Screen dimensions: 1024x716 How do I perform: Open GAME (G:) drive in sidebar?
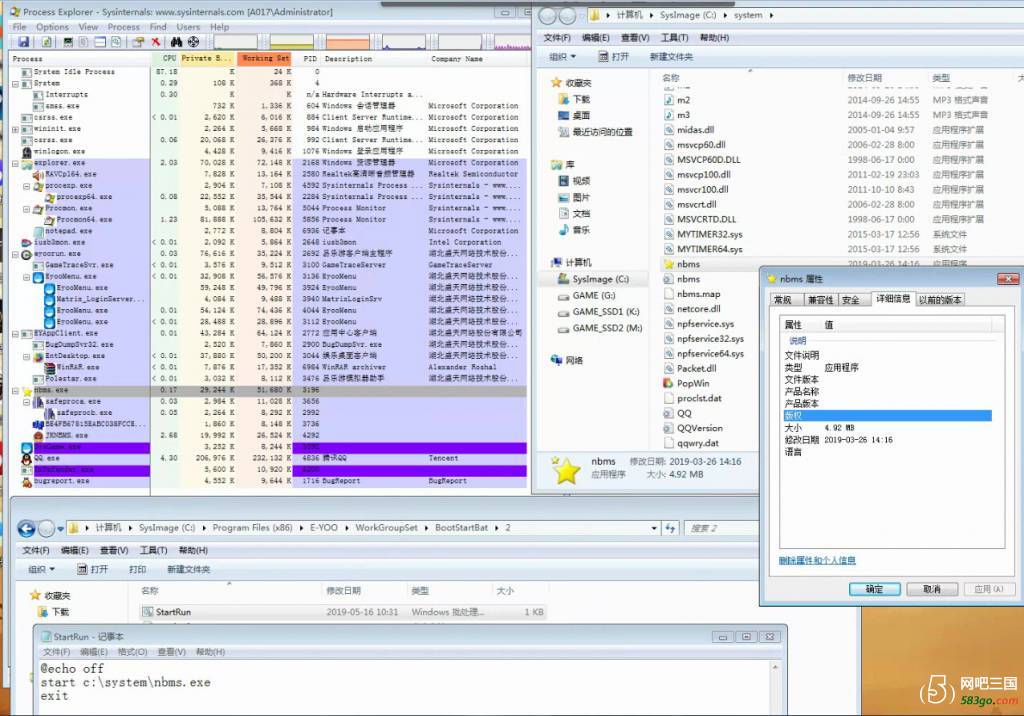click(x=594, y=295)
